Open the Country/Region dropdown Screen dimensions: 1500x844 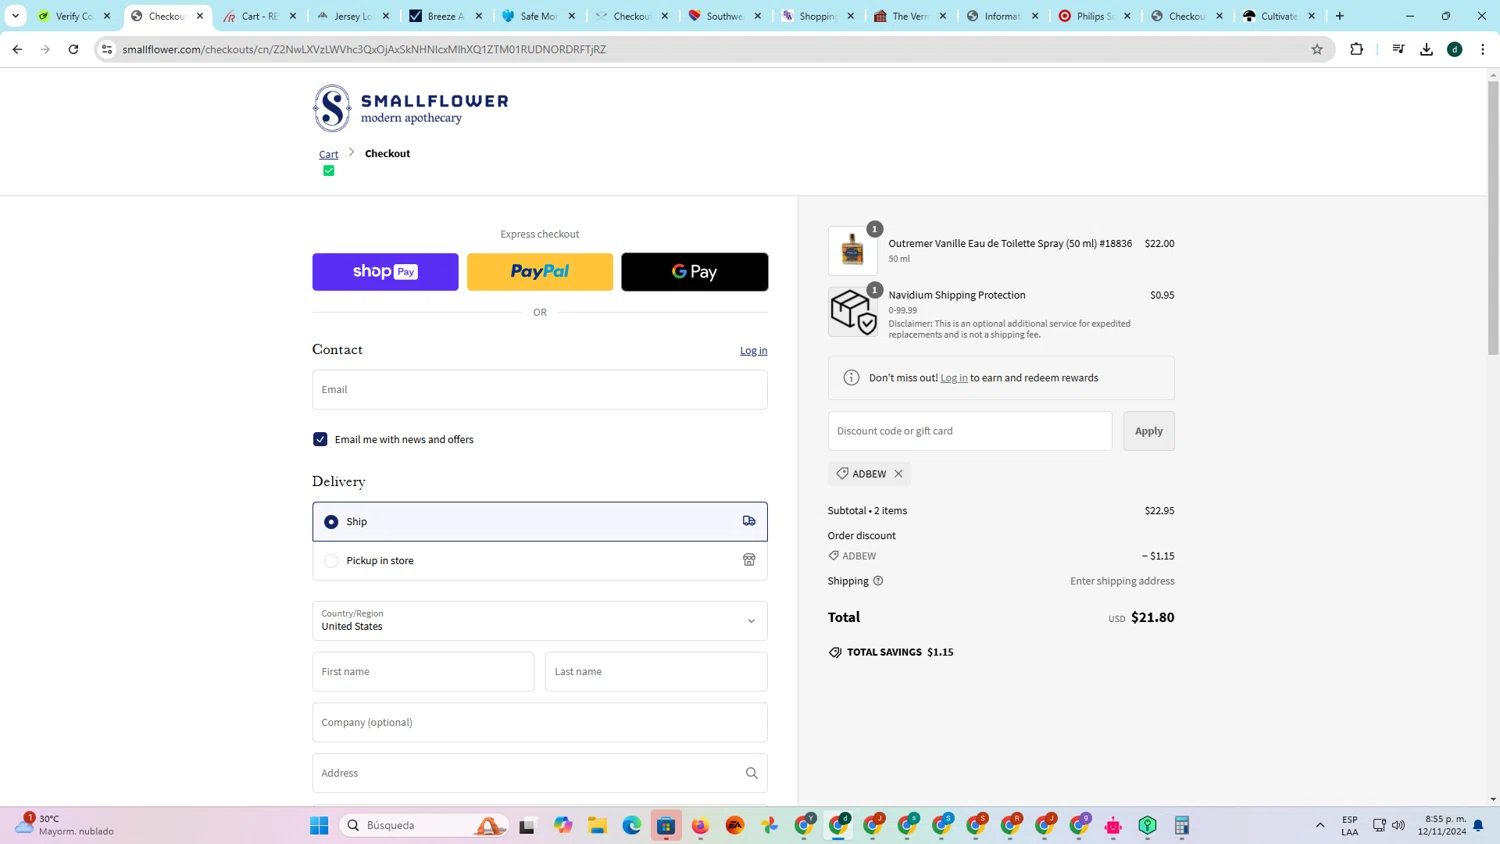tap(540, 621)
